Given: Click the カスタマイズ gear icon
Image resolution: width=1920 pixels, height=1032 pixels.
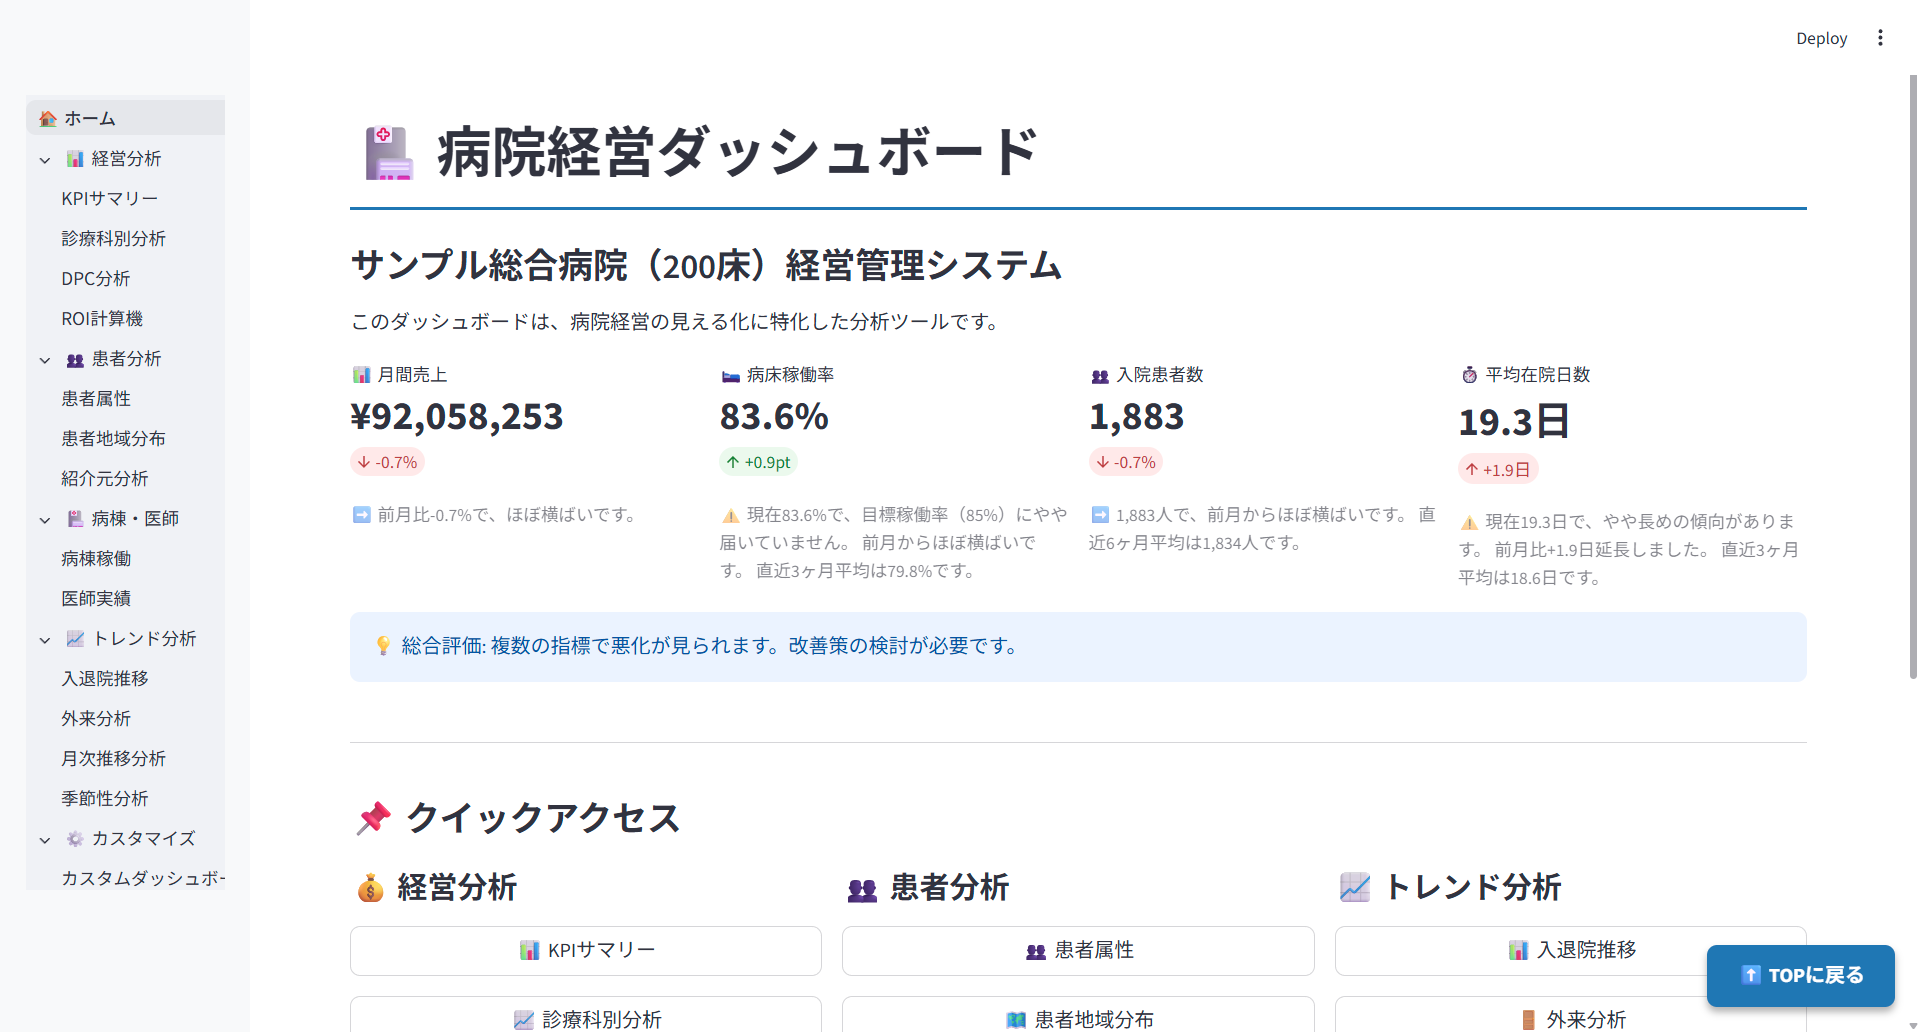Looking at the screenshot, I should pos(74,839).
